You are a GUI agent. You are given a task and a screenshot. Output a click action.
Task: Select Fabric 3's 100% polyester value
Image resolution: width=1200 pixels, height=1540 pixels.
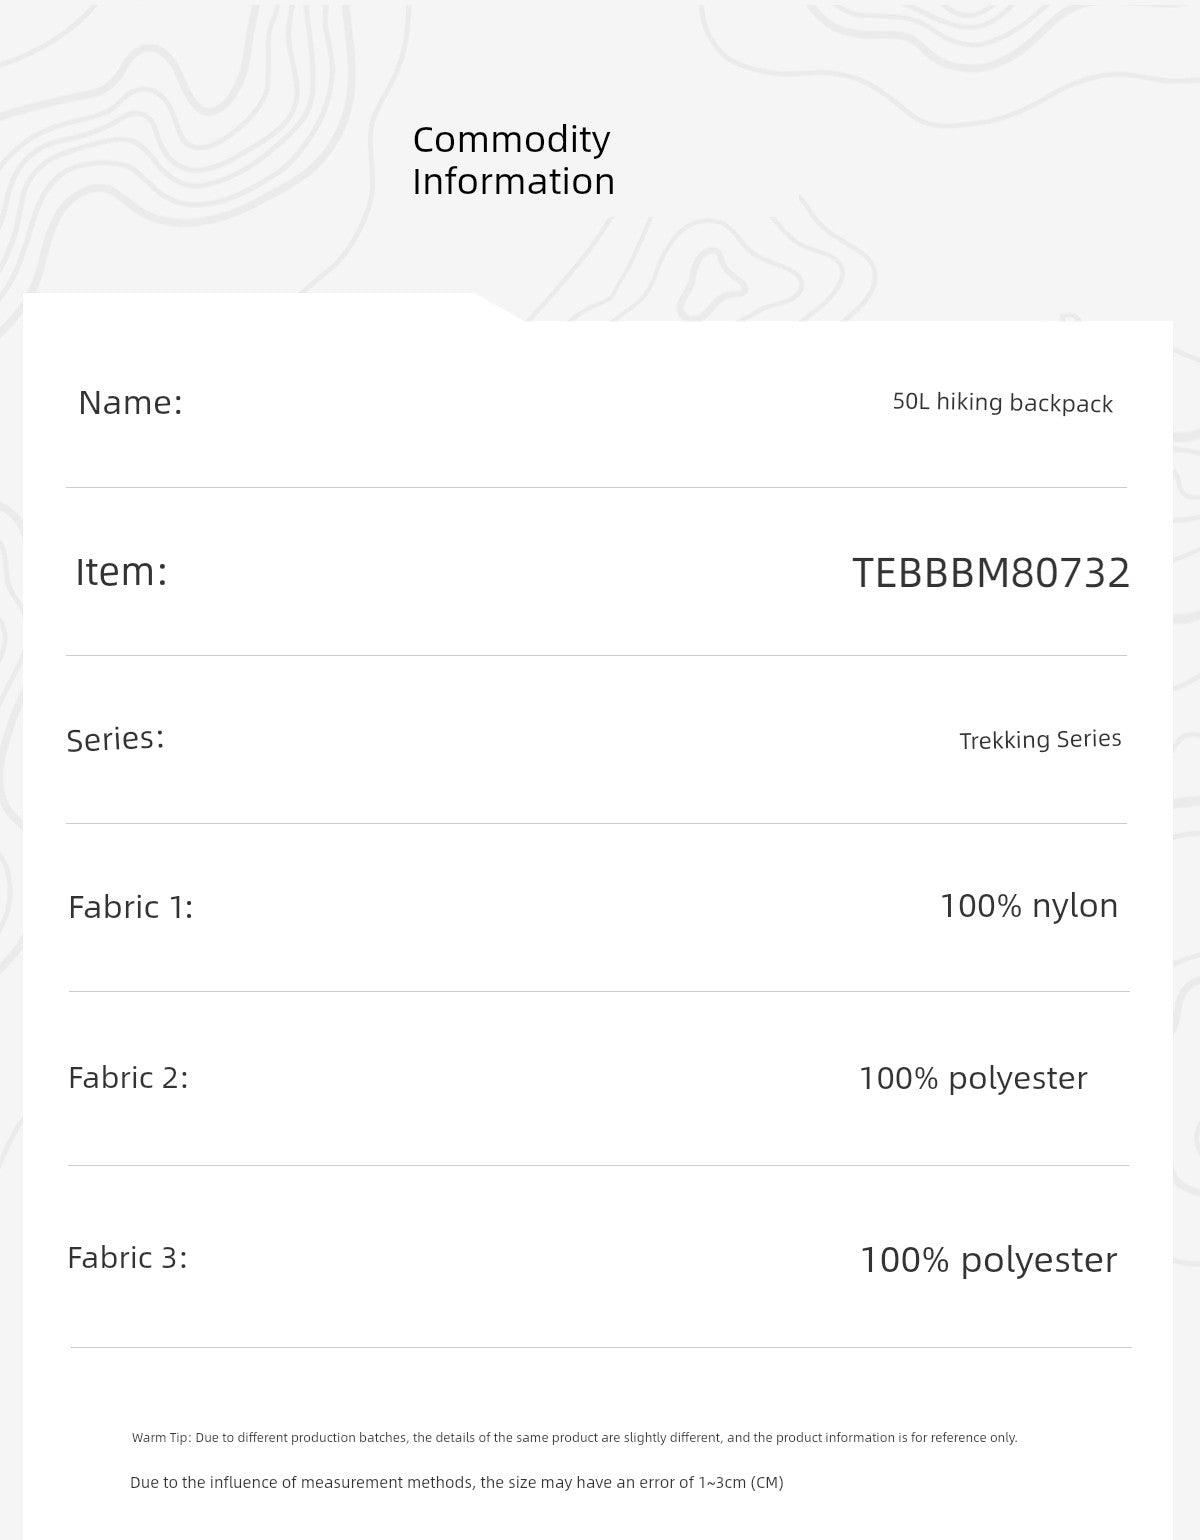pos(988,1260)
